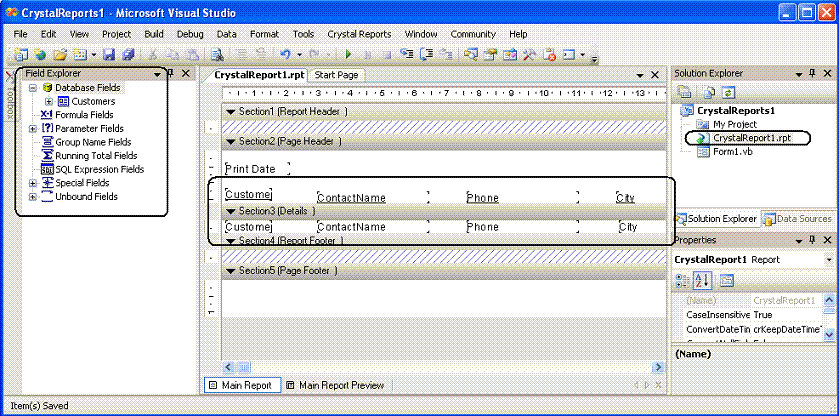
Task: Open the Debug menu
Action: pyautogui.click(x=190, y=34)
